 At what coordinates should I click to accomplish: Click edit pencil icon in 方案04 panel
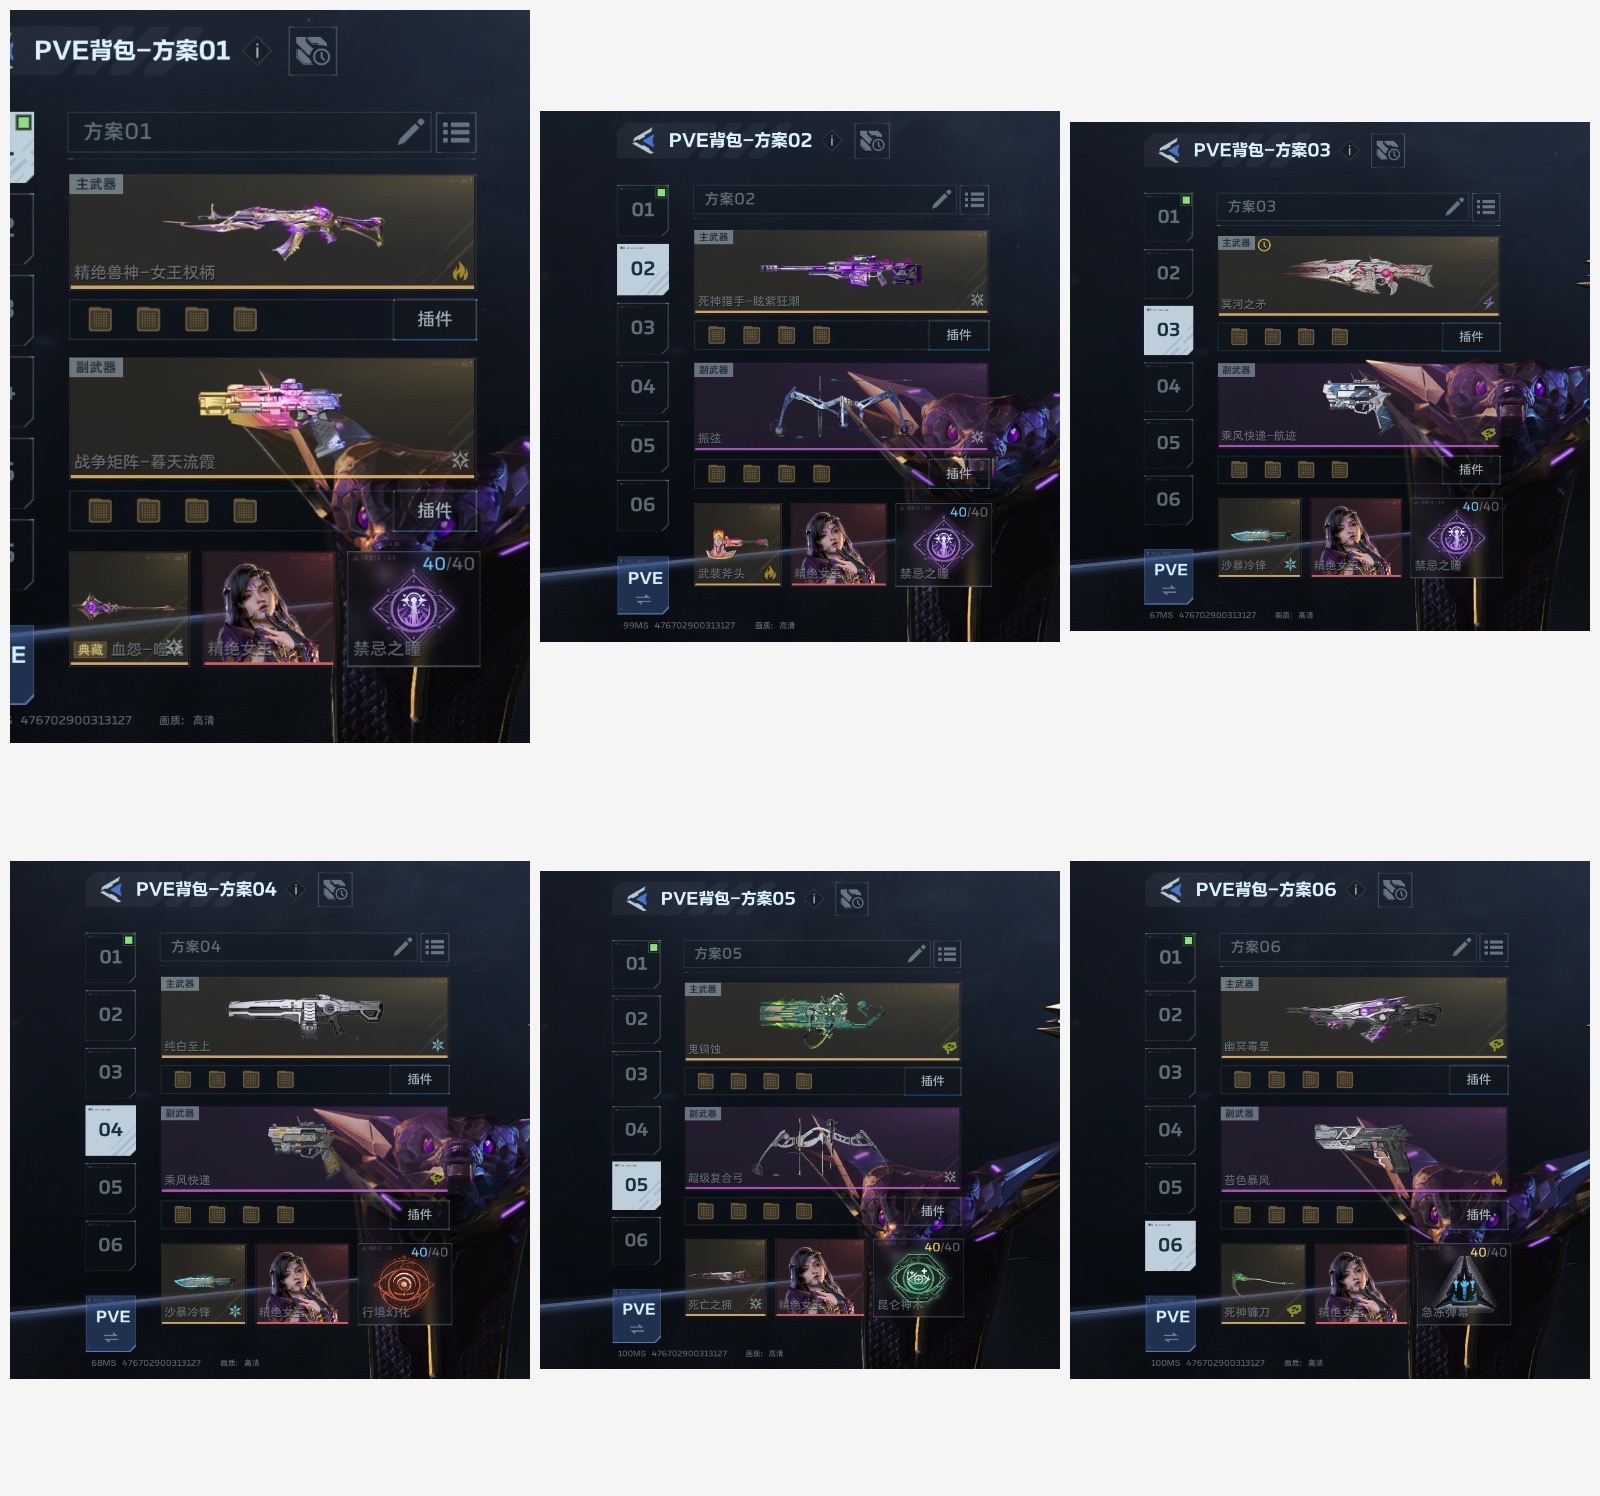coord(403,946)
